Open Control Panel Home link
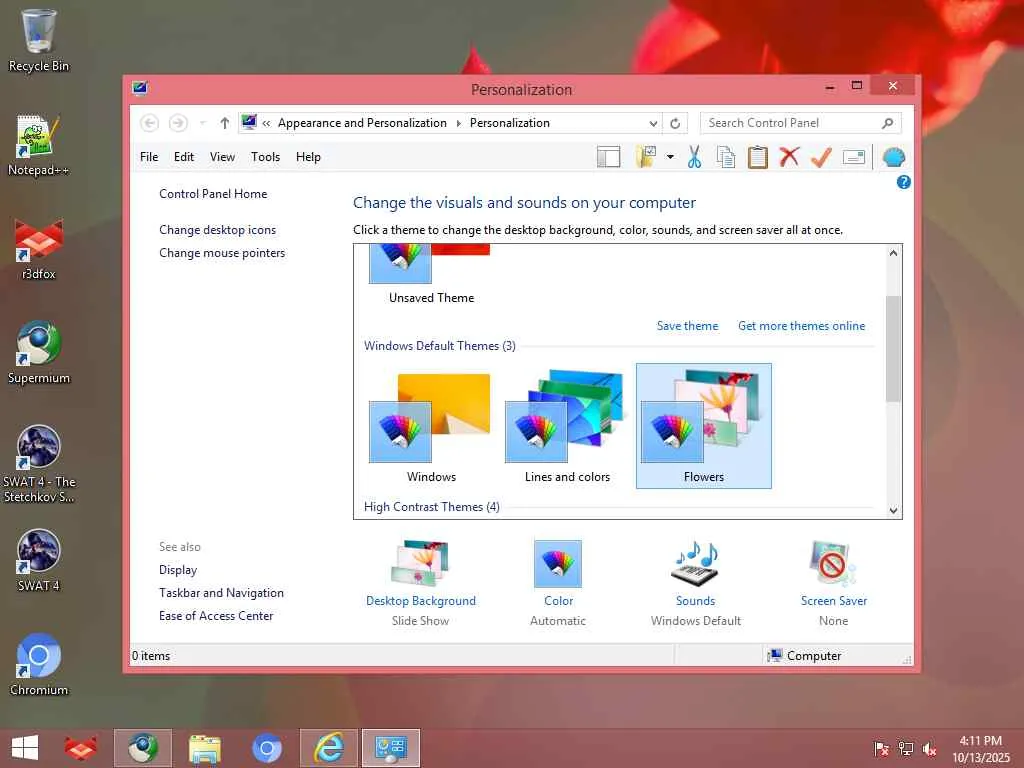1024x768 pixels. (213, 194)
